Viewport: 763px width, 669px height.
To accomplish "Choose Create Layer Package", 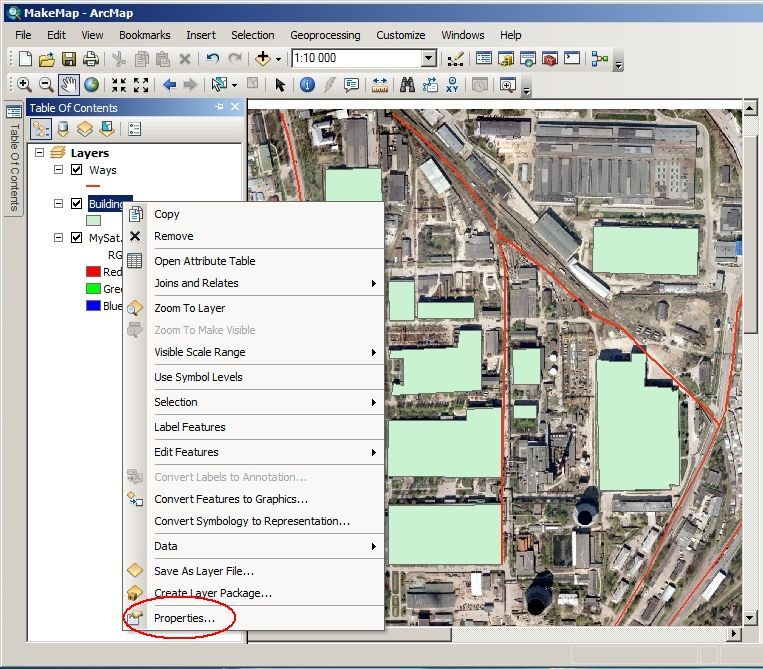I will tap(213, 593).
